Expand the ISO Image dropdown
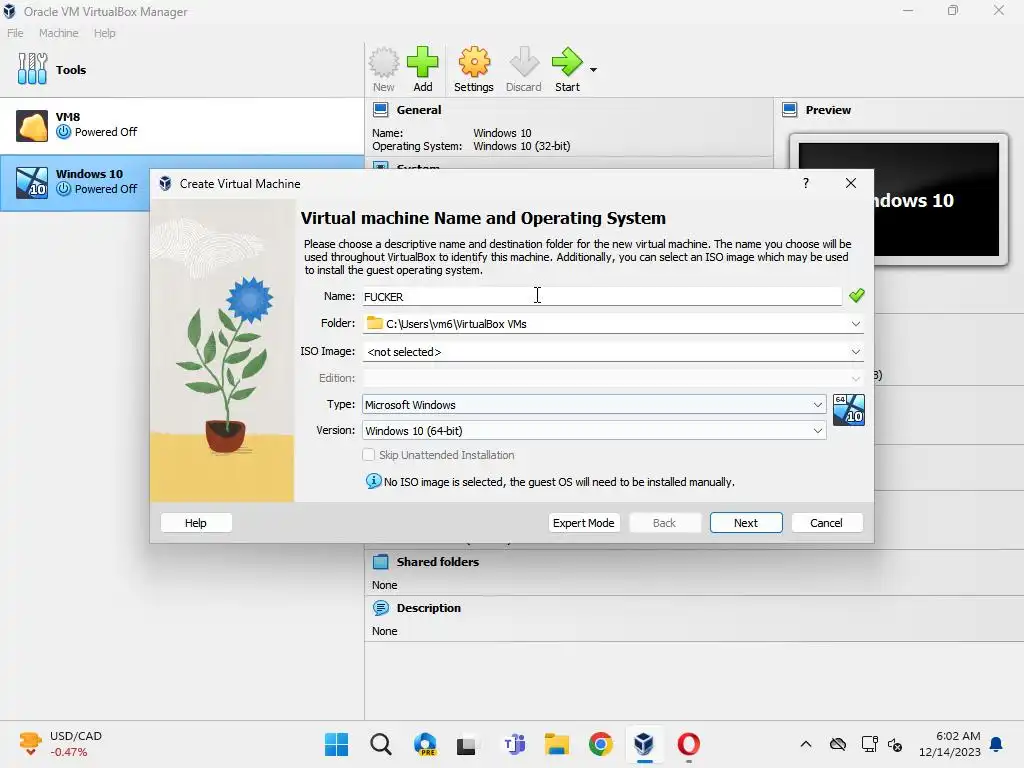Image resolution: width=1024 pixels, height=768 pixels. coord(856,352)
